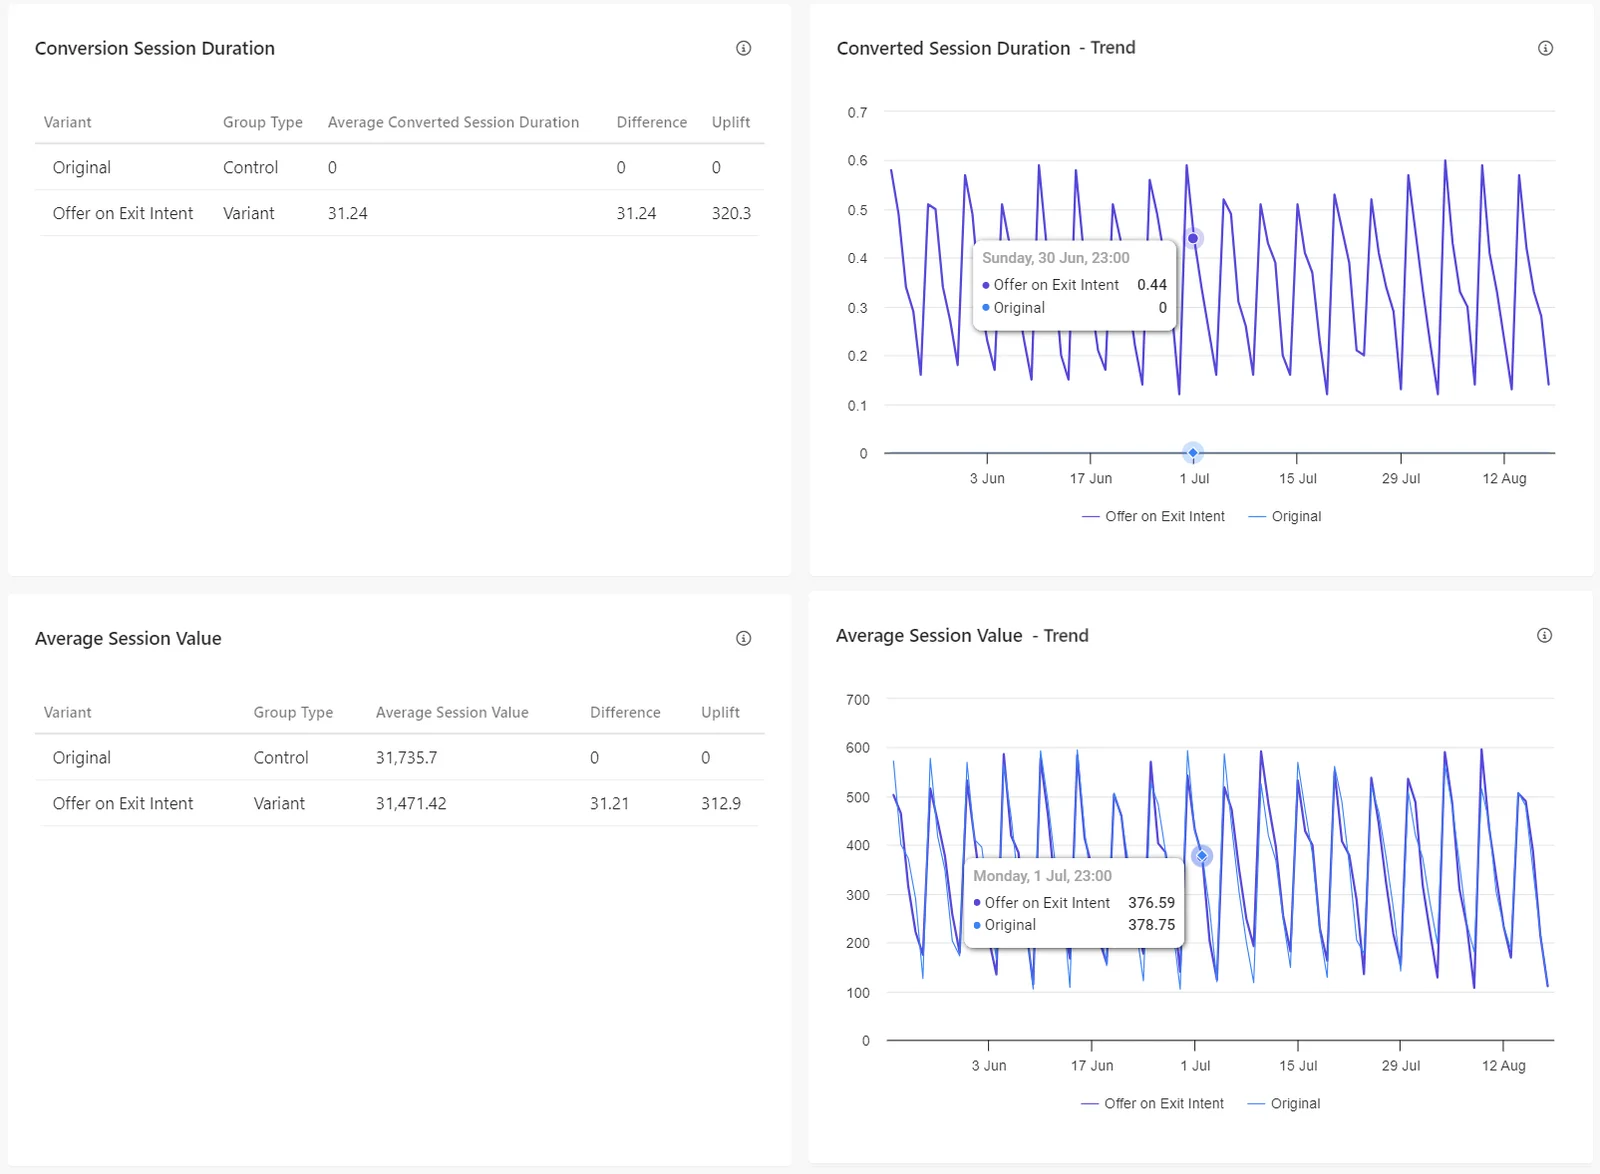The height and width of the screenshot is (1174, 1600).
Task: Click highlighted Offer on Exit Intent point at 0.44
Action: tap(1193, 238)
